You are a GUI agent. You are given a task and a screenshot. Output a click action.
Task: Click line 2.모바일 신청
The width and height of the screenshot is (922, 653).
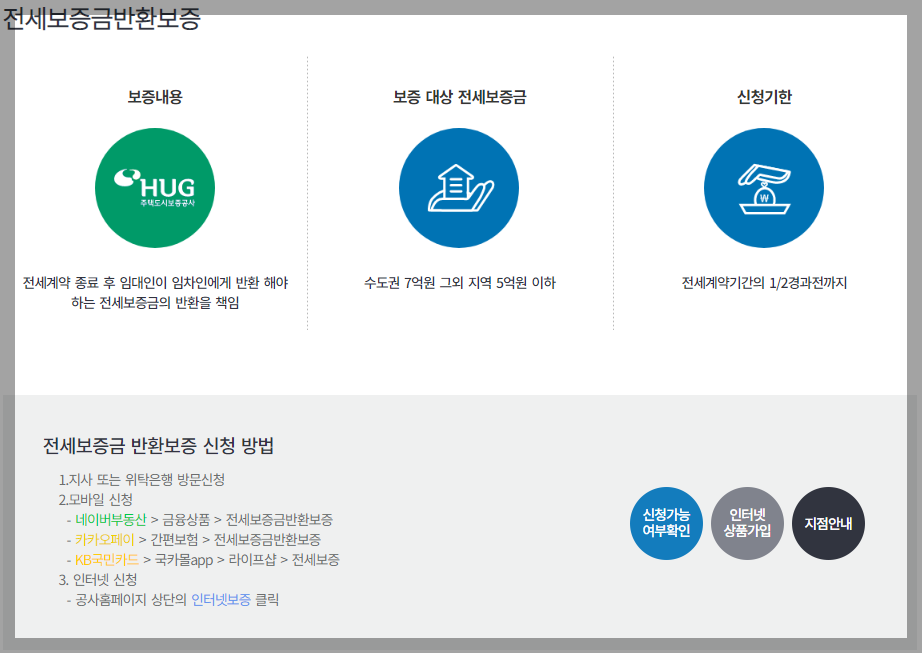(x=96, y=500)
